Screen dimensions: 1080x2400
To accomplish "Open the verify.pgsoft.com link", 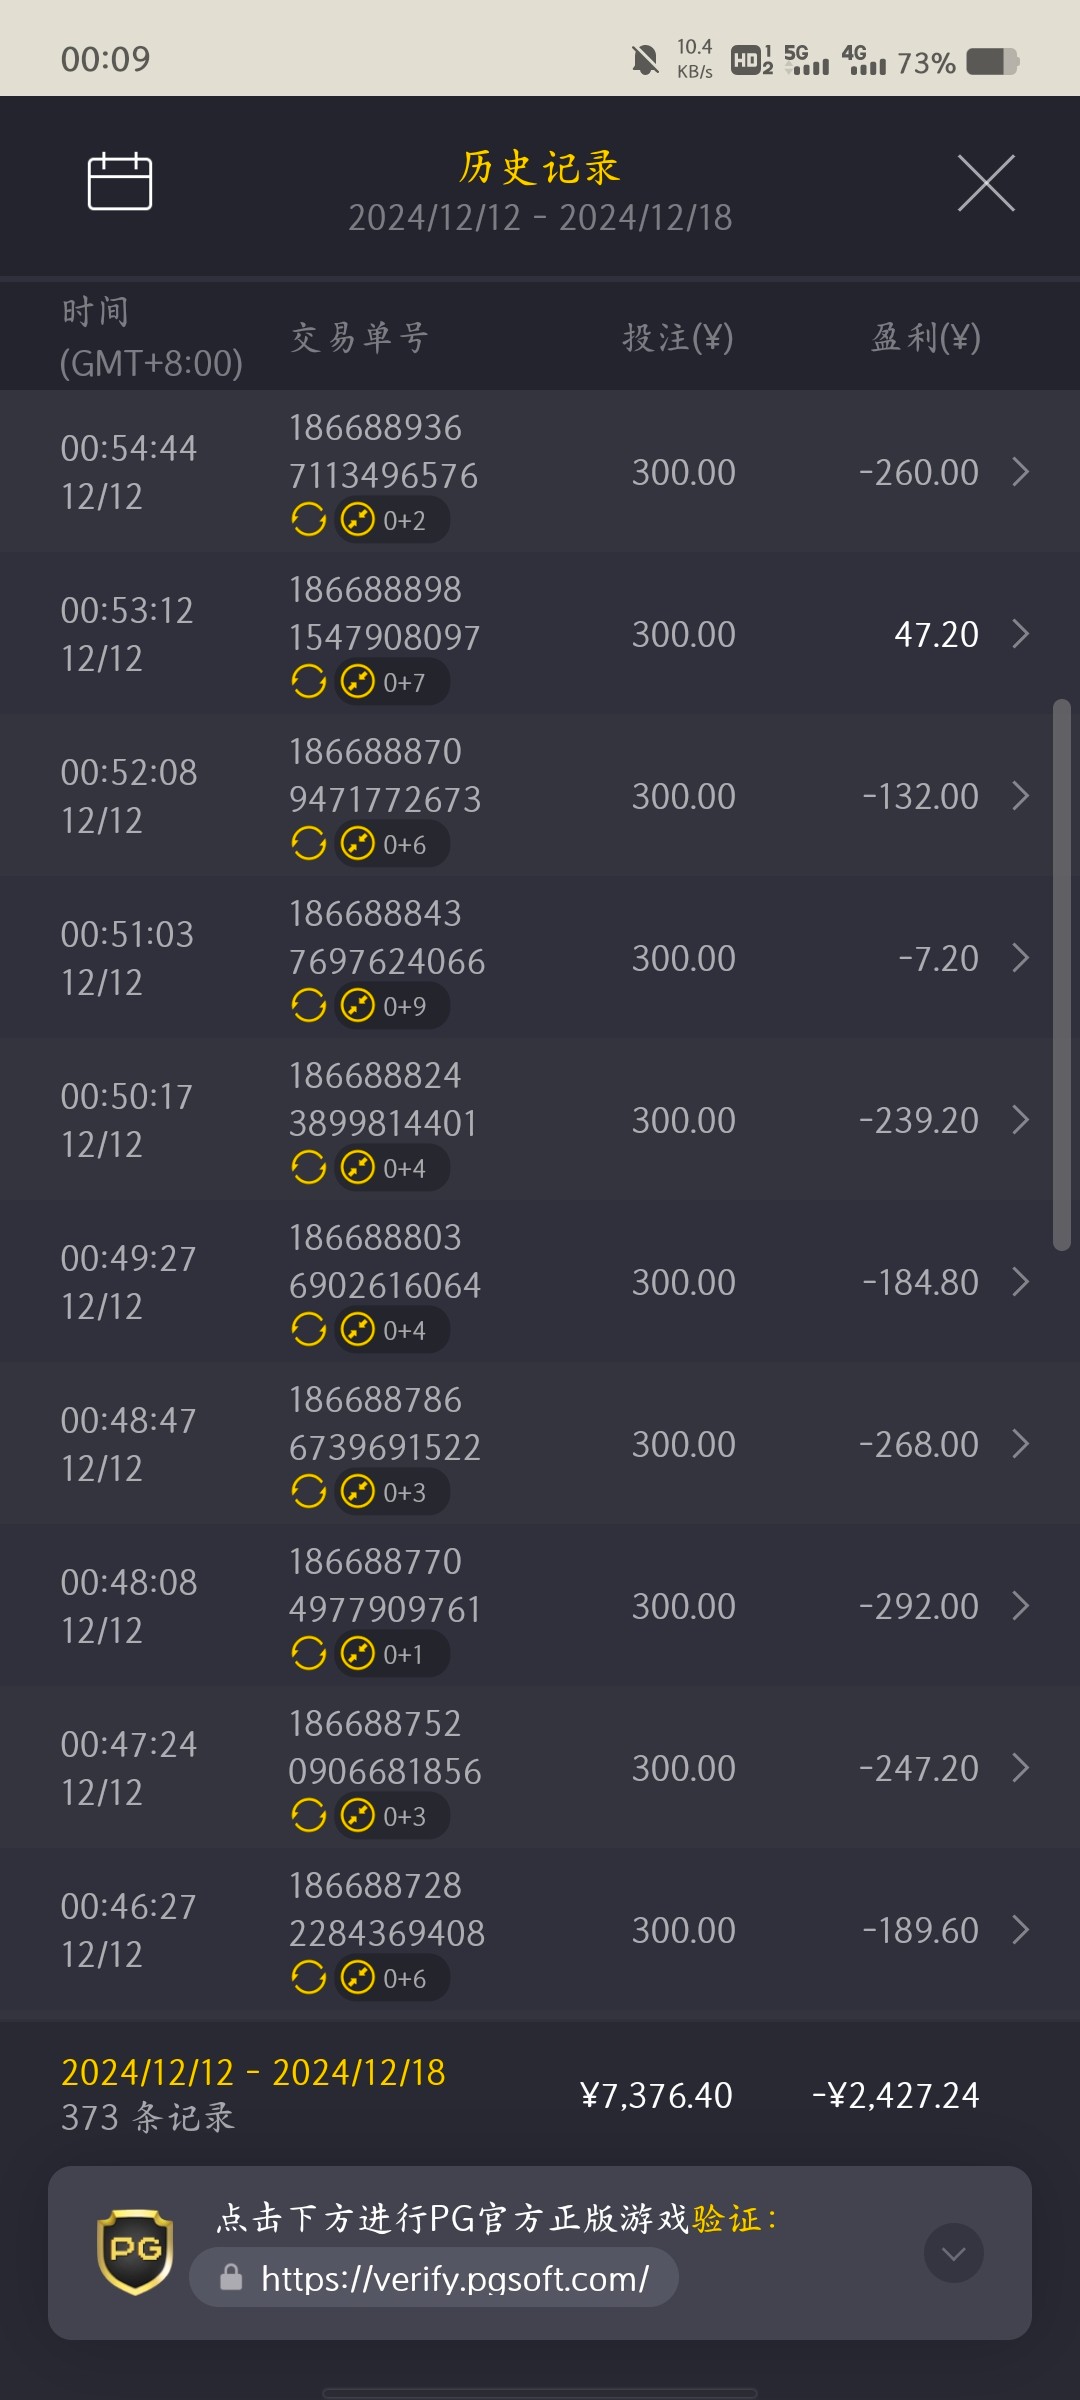I will pos(454,2279).
